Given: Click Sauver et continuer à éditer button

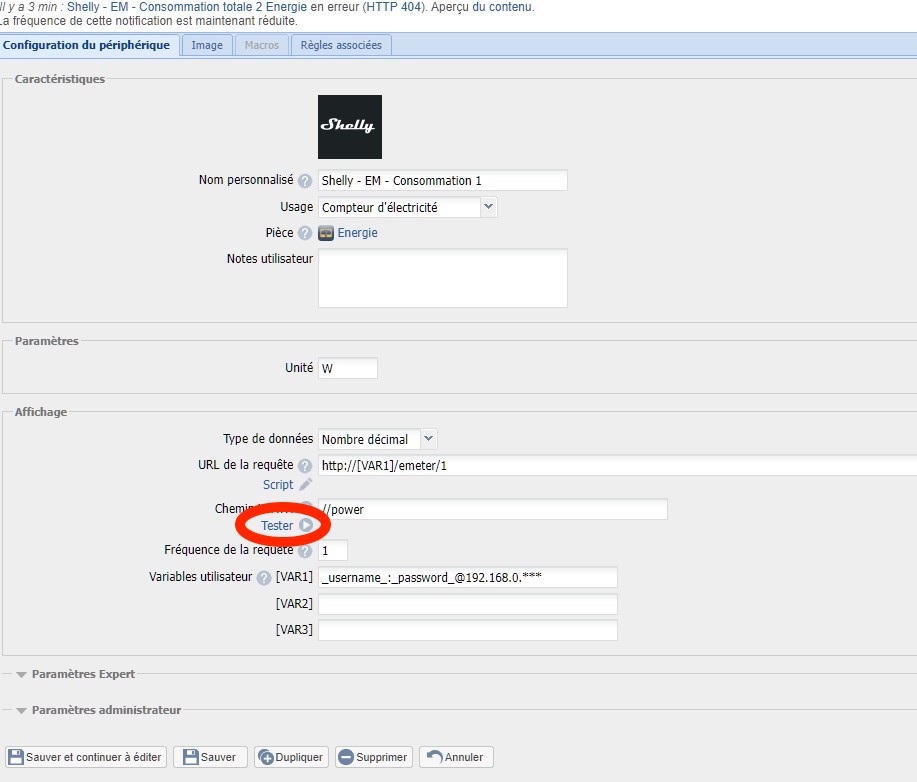Looking at the screenshot, I should point(85,757).
